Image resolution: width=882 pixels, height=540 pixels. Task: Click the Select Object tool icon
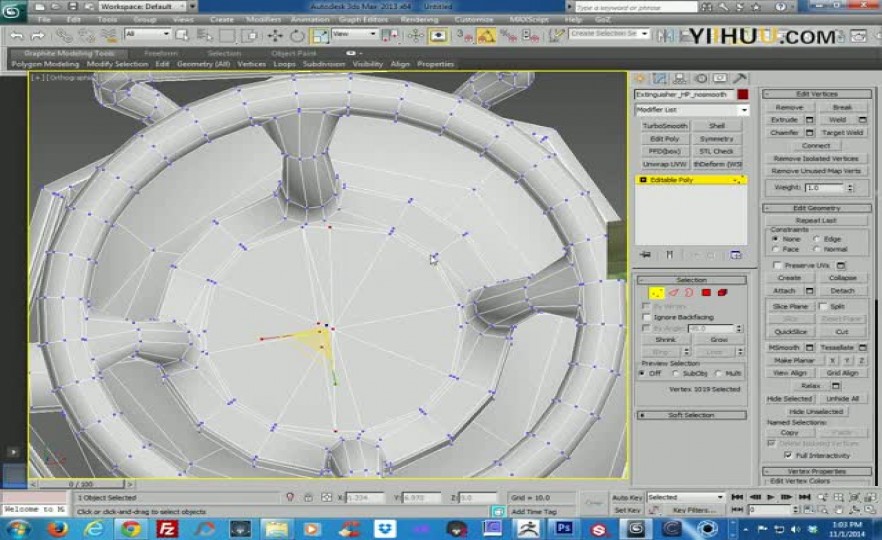182,36
